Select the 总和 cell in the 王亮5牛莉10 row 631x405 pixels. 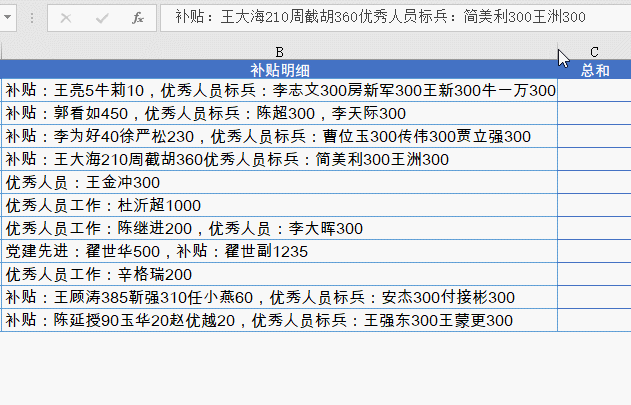[x=594, y=90]
